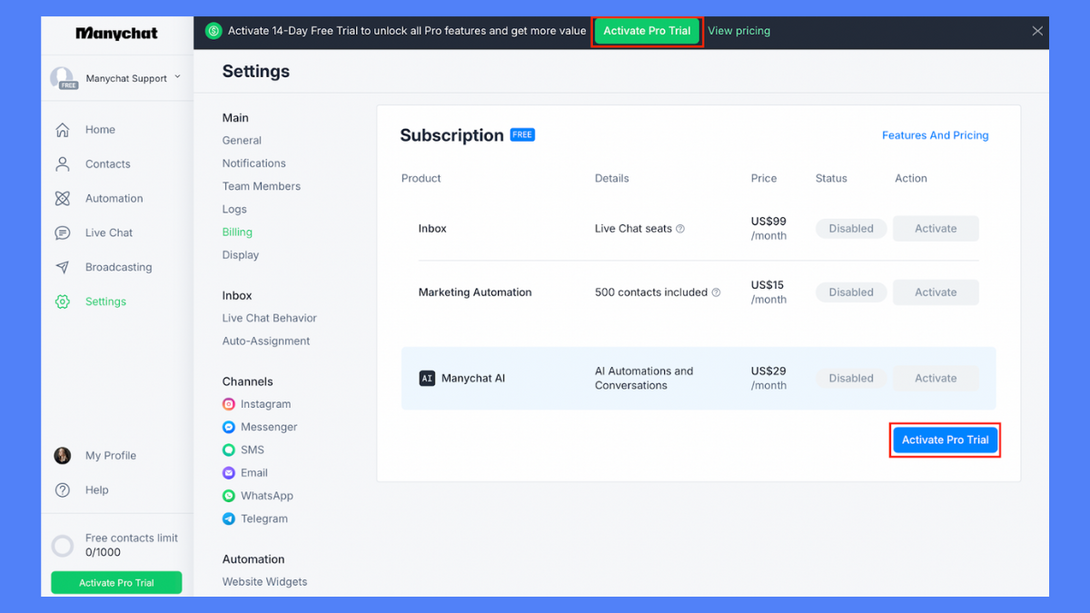This screenshot has height=613, width=1090.
Task: Click the Contacts person icon
Action: pyautogui.click(x=63, y=164)
